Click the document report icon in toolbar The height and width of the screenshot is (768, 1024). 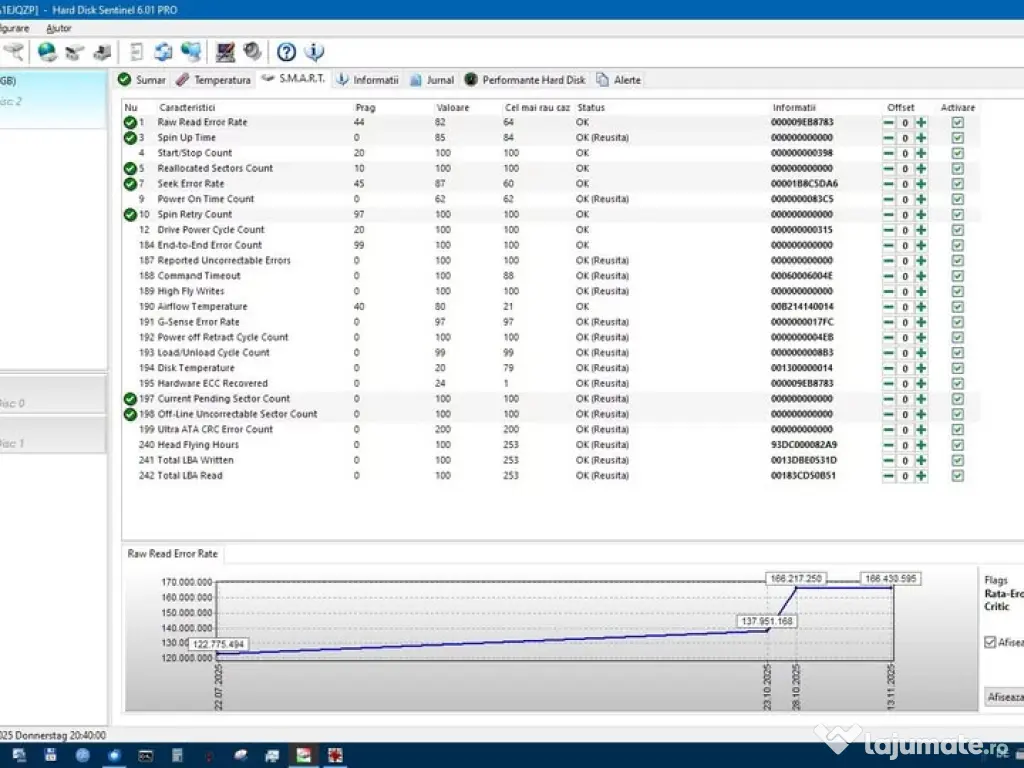(x=137, y=52)
